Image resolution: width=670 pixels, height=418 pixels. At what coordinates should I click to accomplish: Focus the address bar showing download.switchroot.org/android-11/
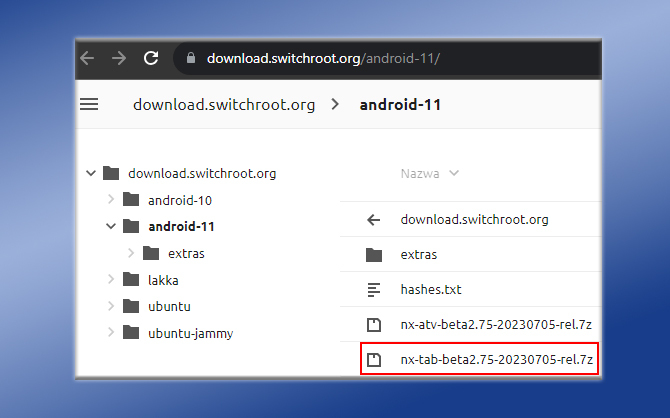coord(387,58)
